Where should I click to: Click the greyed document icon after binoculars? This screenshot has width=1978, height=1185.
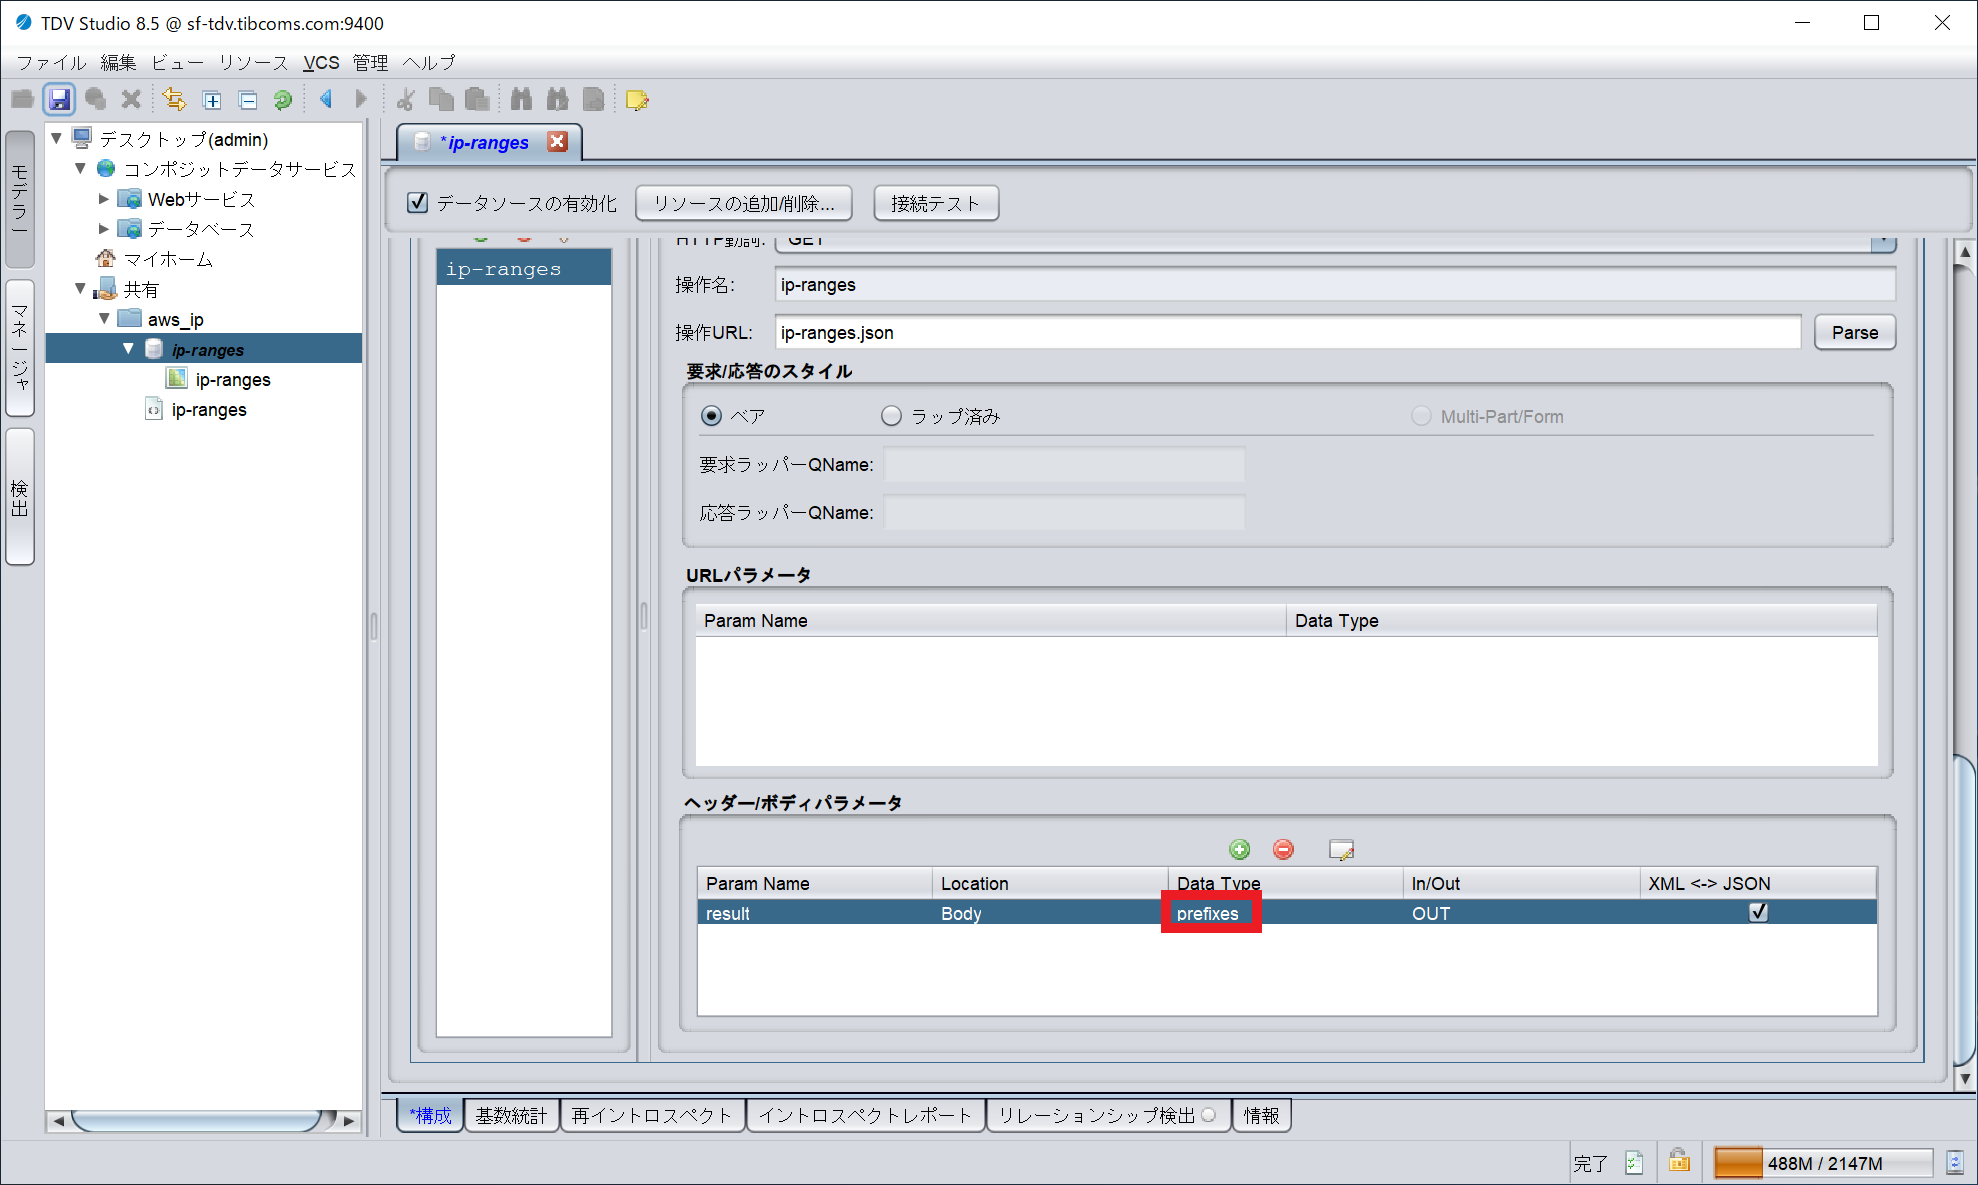pos(594,99)
